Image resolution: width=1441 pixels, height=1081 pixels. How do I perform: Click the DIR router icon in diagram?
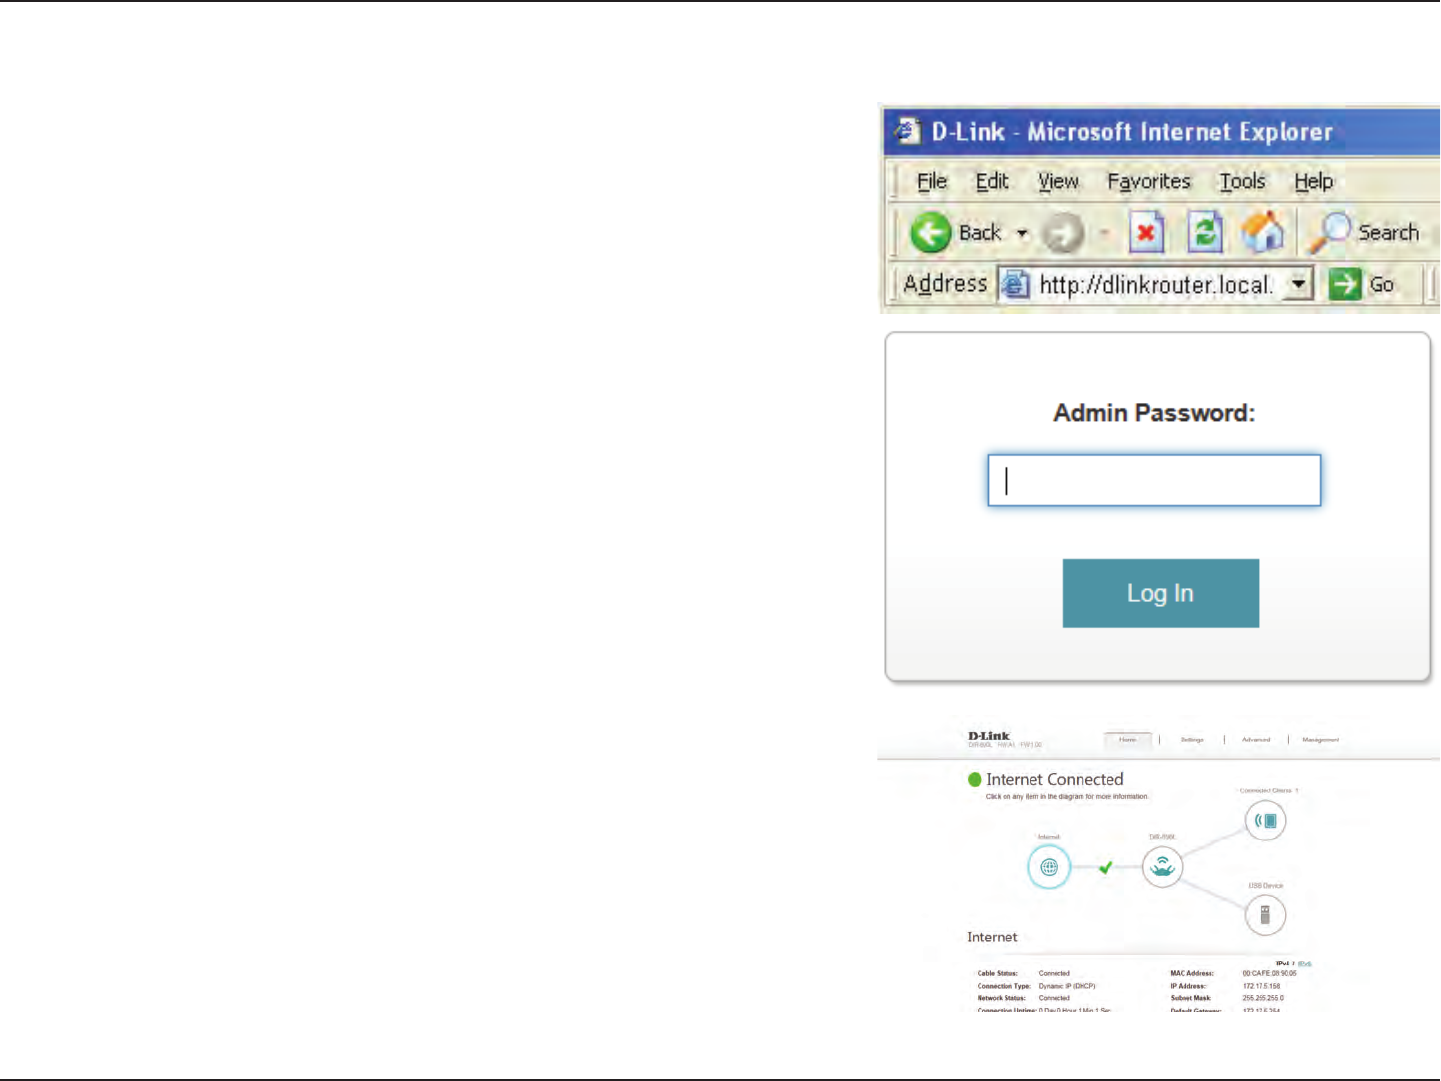point(1162,866)
